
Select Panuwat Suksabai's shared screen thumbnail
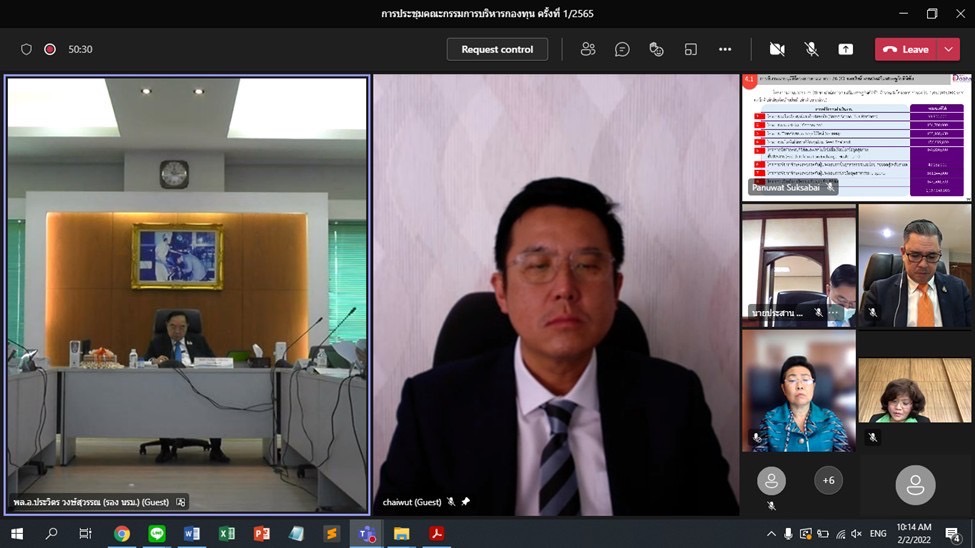pos(856,135)
